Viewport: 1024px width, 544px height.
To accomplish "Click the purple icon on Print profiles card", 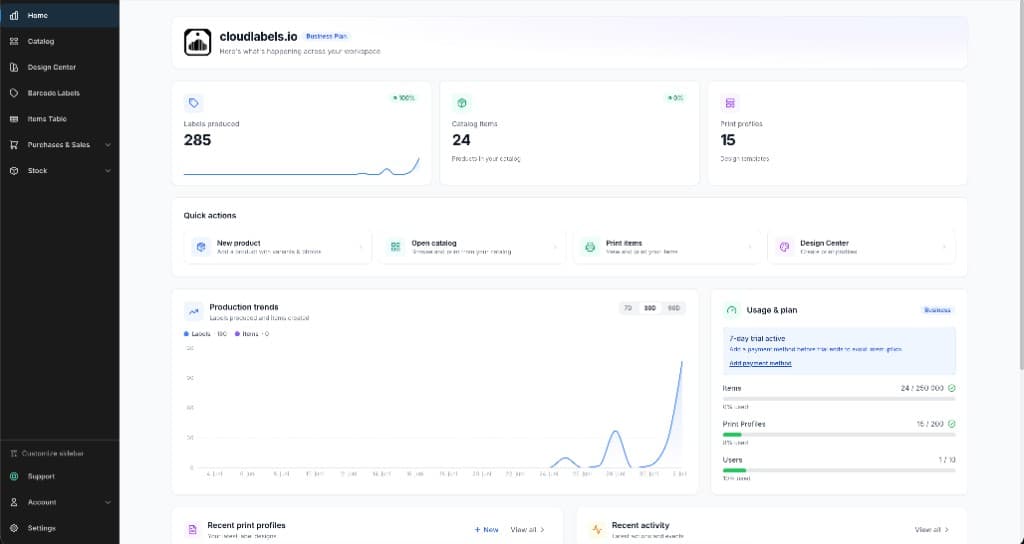I will (x=730, y=103).
